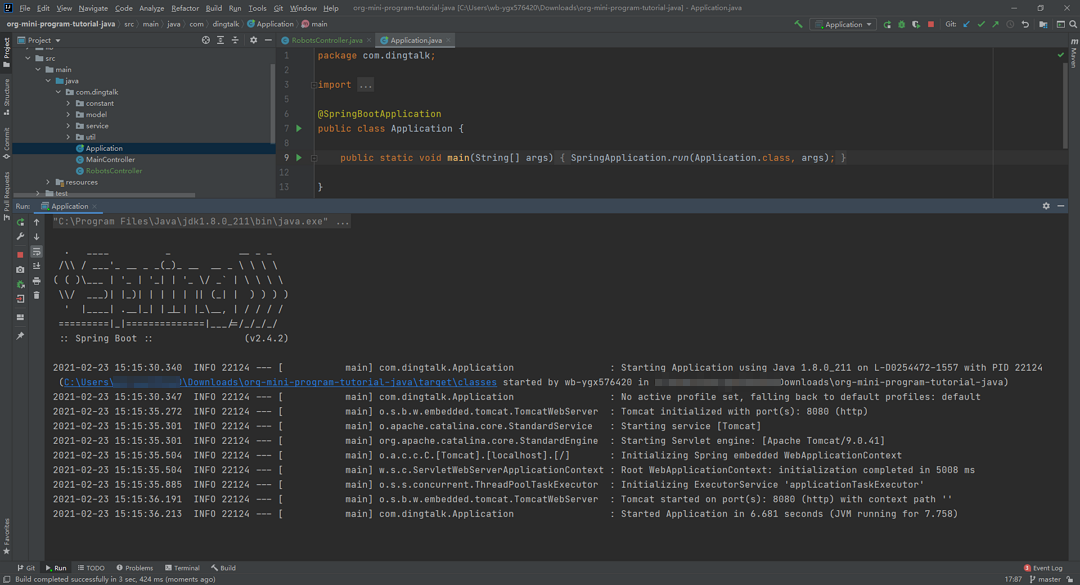Rerun Application in the Run panel
The image size is (1080, 585).
20,222
